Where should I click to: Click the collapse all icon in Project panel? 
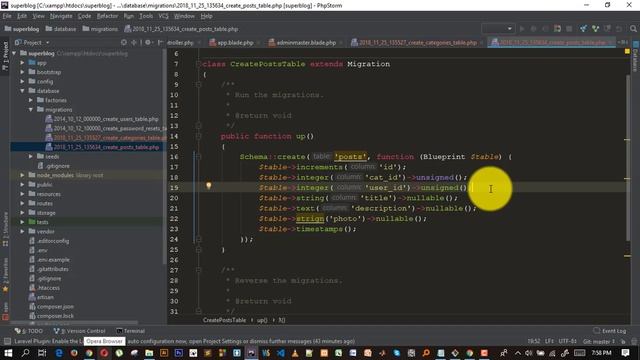click(134, 42)
